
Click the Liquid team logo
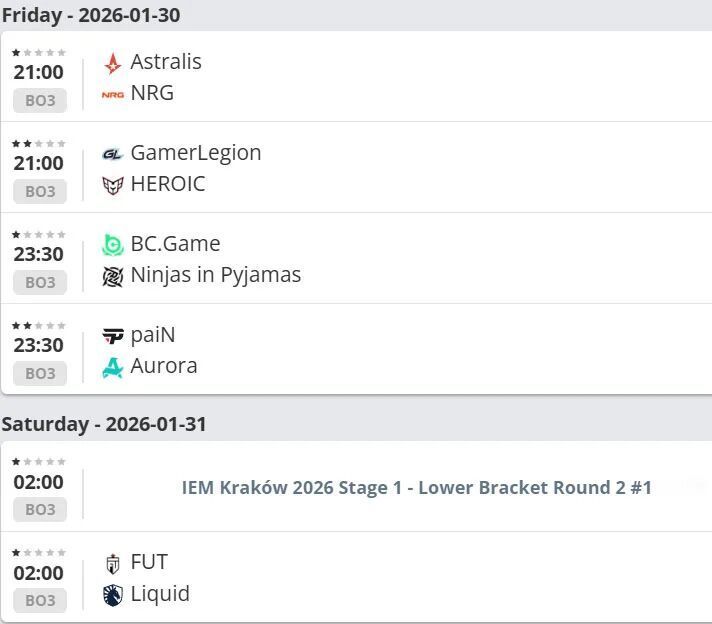pos(113,595)
